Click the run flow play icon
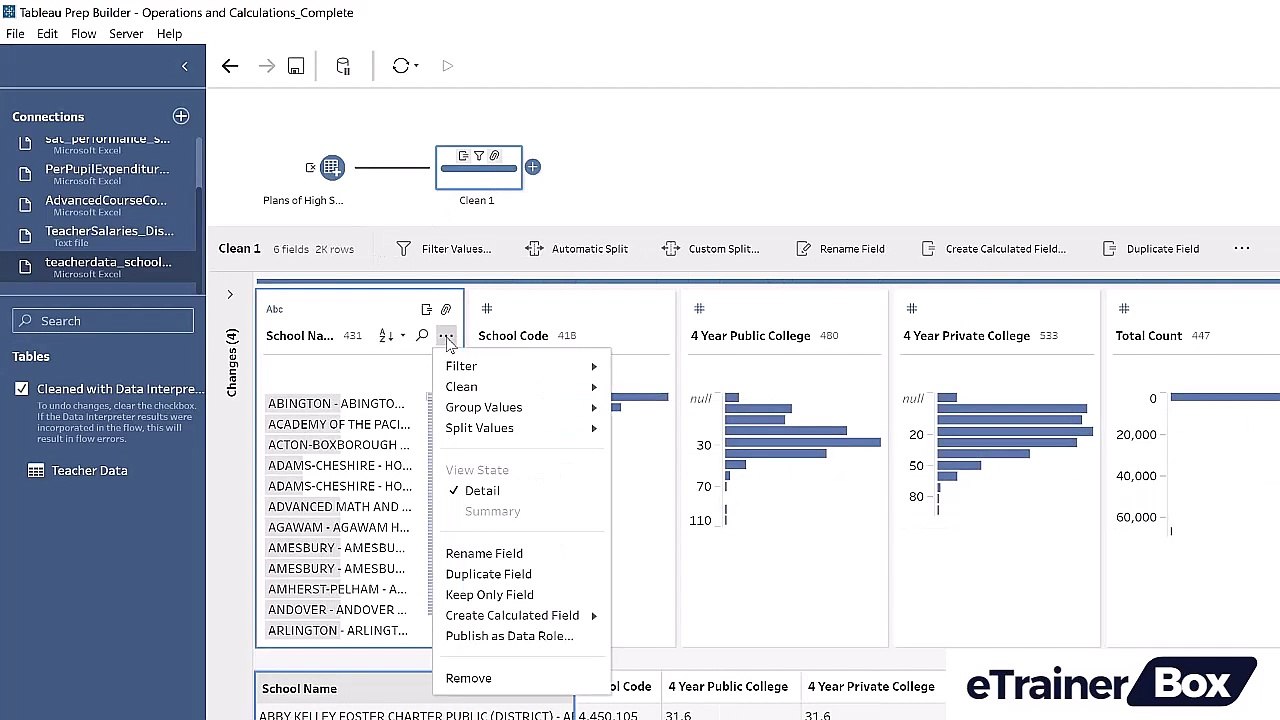Screen dimensions: 1280x720 point(447,66)
